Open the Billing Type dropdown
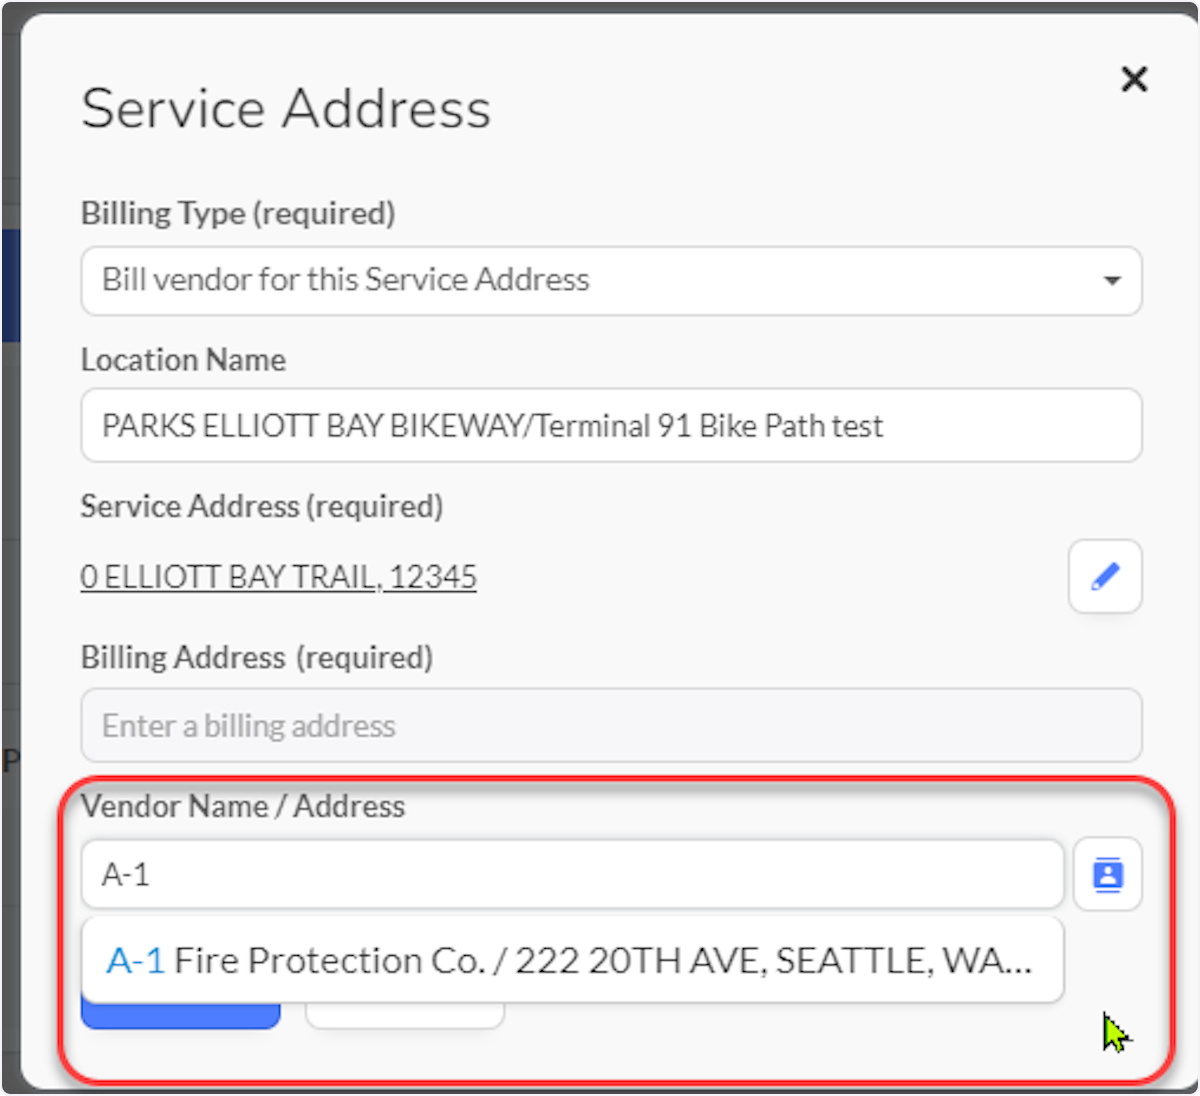 coord(611,281)
